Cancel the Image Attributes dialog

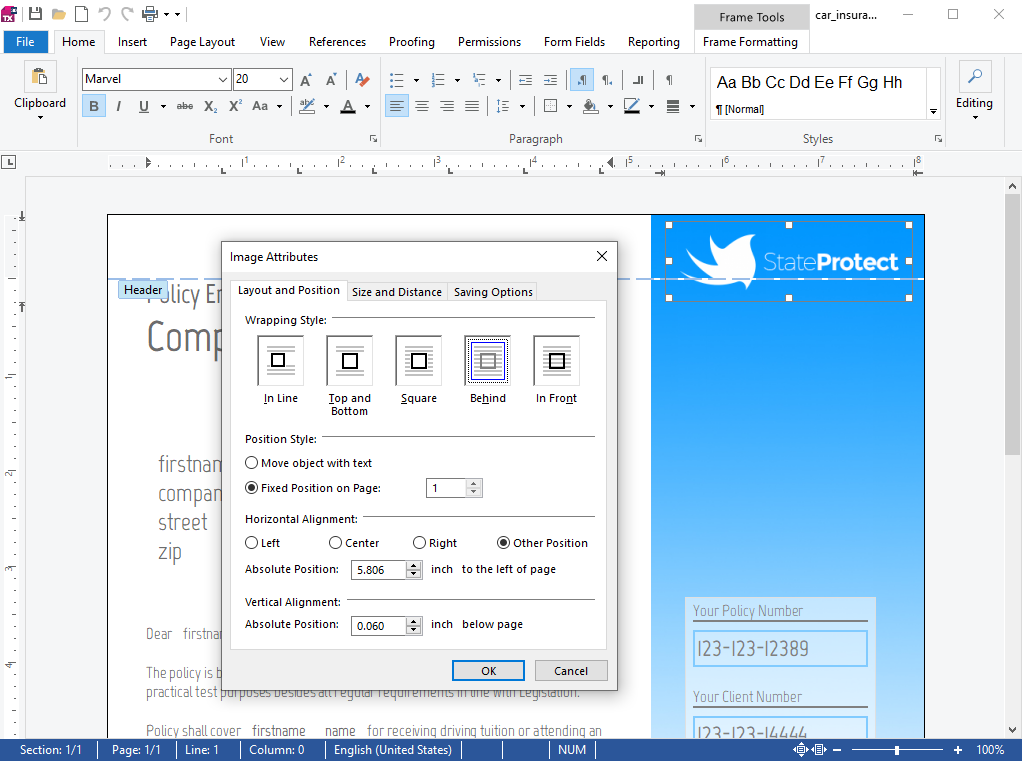[x=571, y=671]
